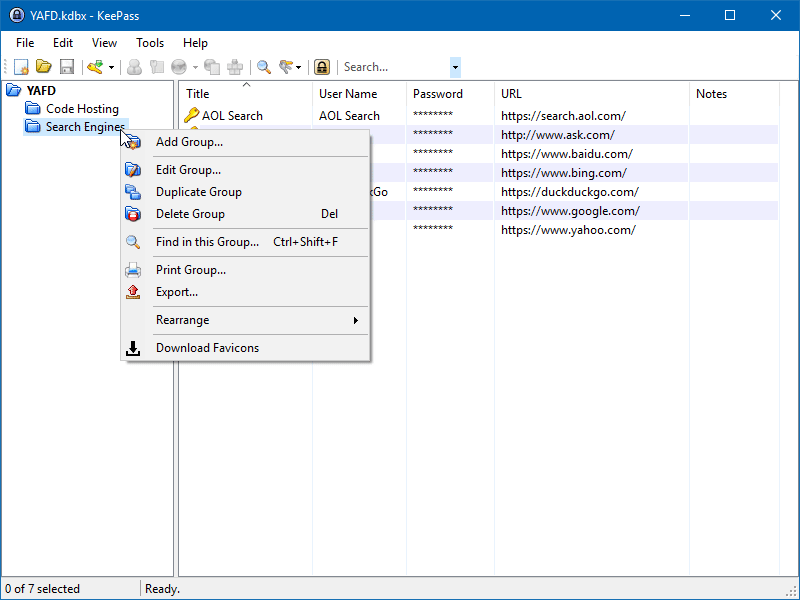
Task: Click the Save database floppy icon
Action: point(67,67)
